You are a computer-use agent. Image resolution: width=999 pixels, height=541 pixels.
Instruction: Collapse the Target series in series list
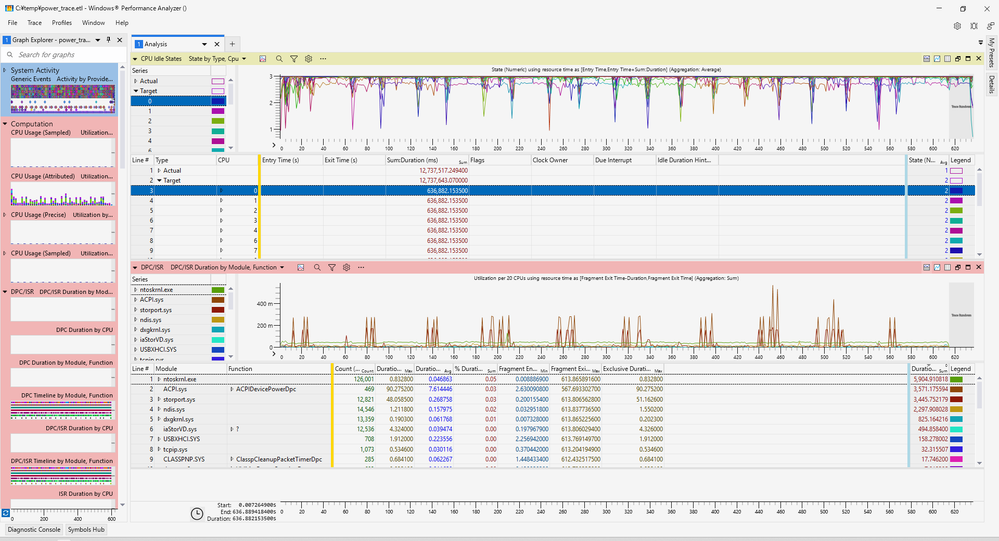[136, 91]
